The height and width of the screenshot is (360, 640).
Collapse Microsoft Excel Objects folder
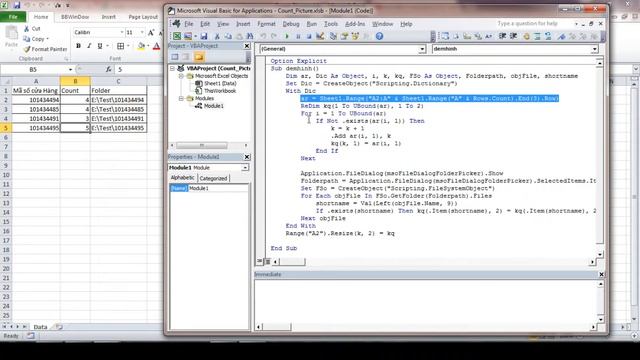click(x=181, y=76)
